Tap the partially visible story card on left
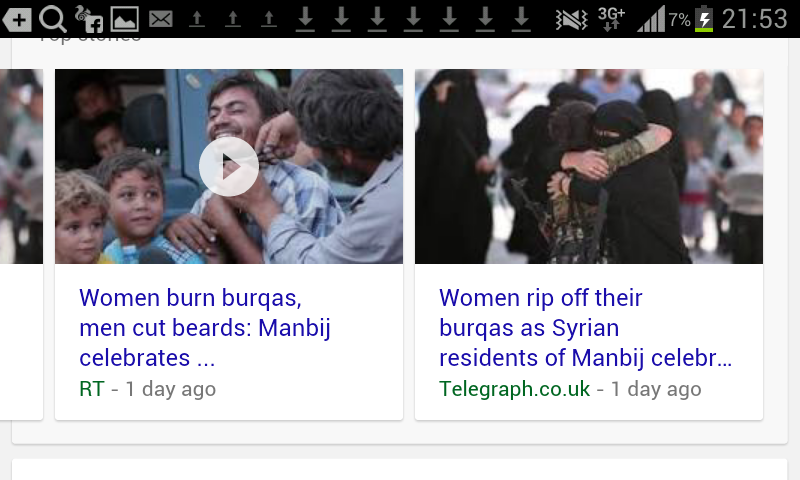The height and width of the screenshot is (480, 800). [x=21, y=245]
